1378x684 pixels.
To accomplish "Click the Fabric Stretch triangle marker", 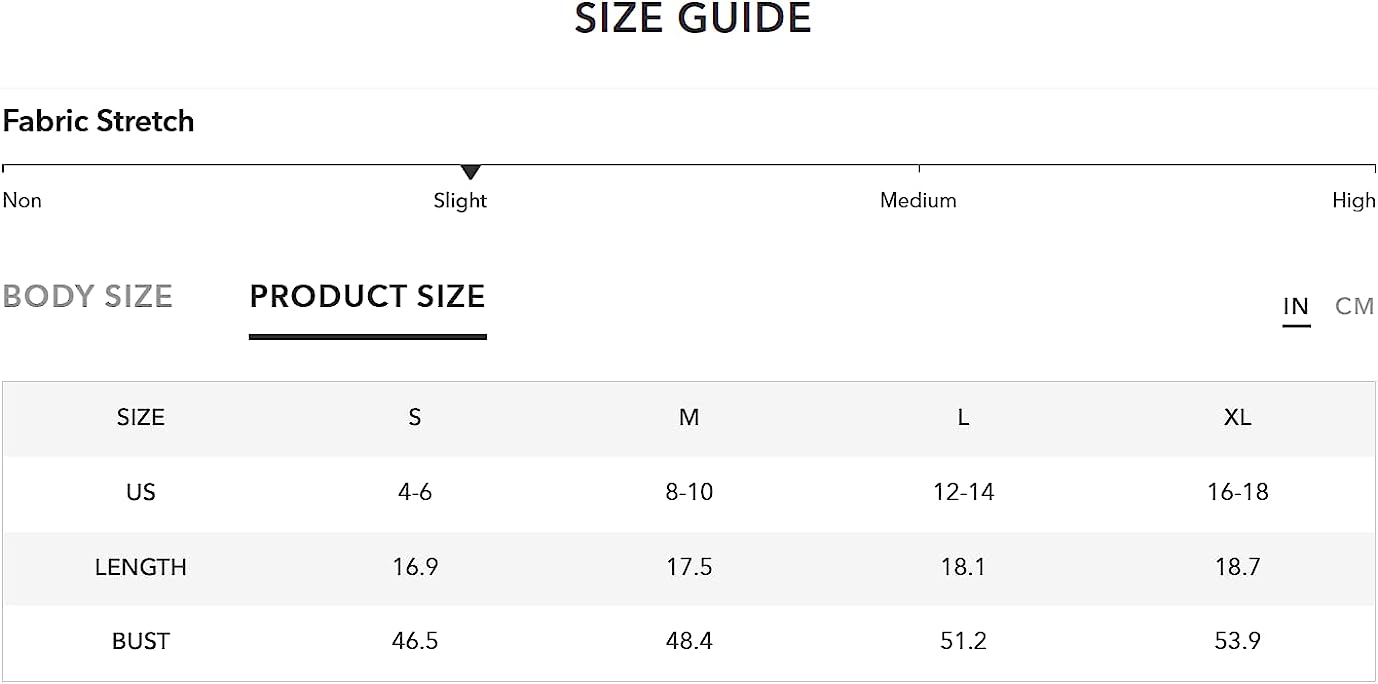I will click(471, 172).
